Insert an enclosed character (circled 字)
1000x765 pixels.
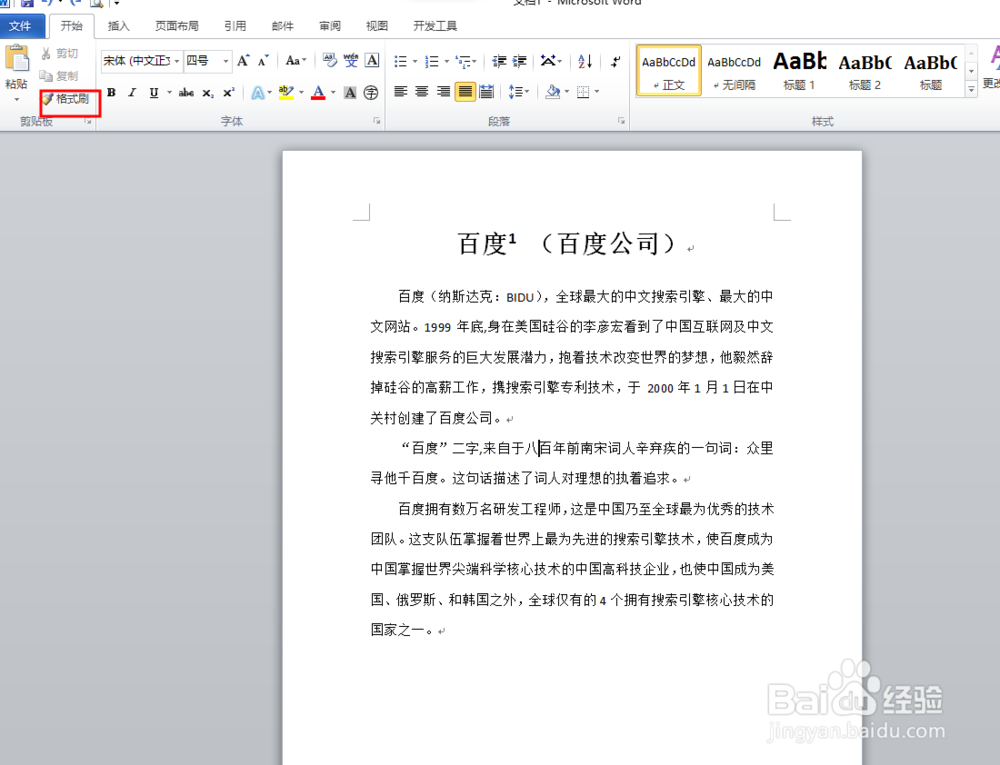pos(371,93)
